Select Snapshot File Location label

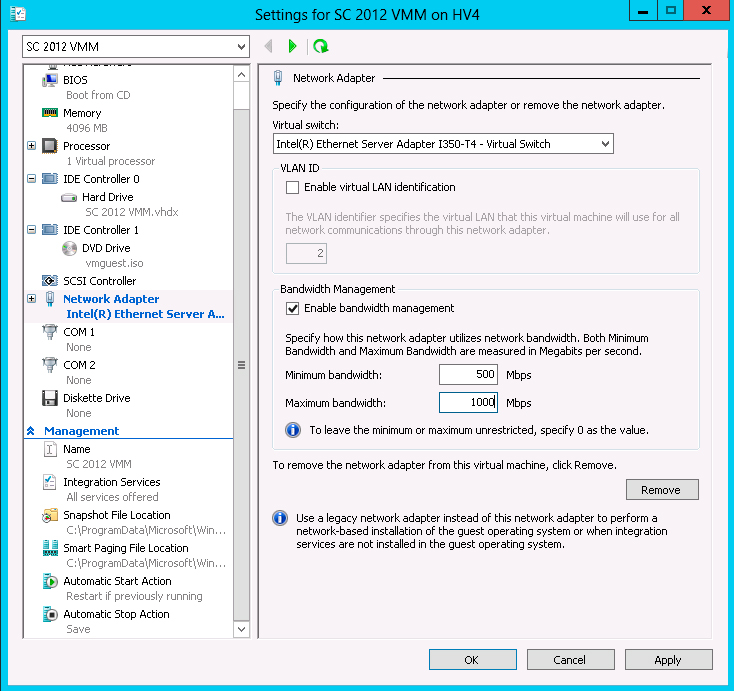pos(117,515)
